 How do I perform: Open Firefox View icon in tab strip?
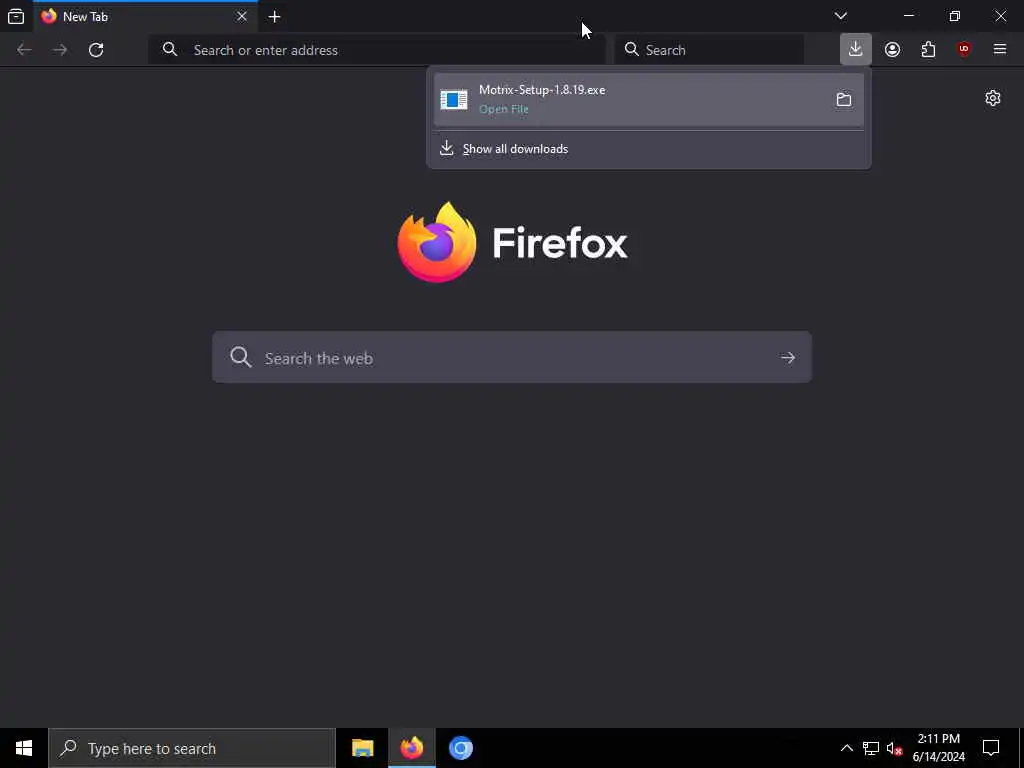point(16,16)
